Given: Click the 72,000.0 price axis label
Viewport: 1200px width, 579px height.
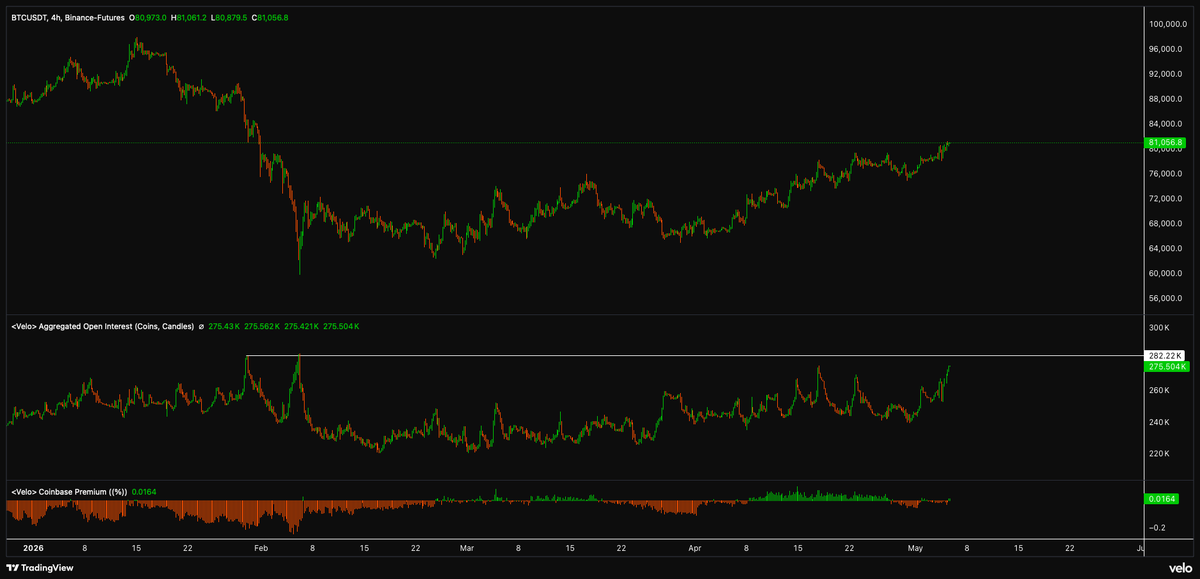Looking at the screenshot, I should [1168, 199].
